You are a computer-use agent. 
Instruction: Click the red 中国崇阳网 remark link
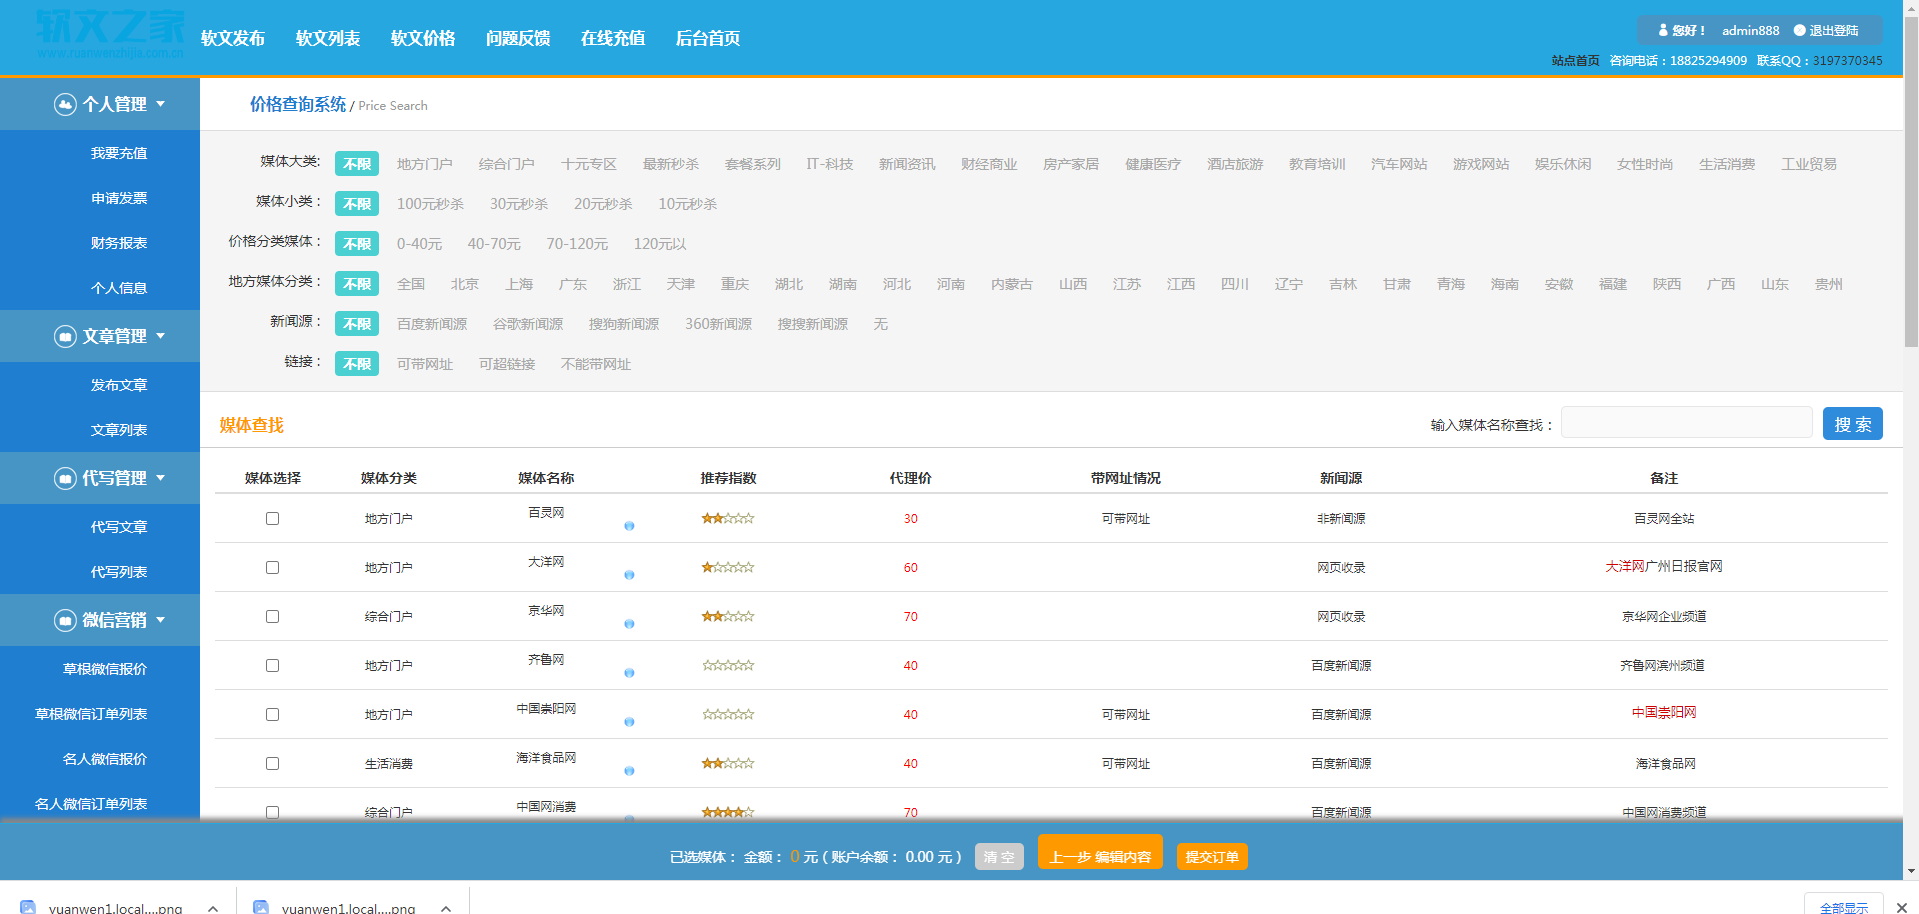[x=1664, y=712]
